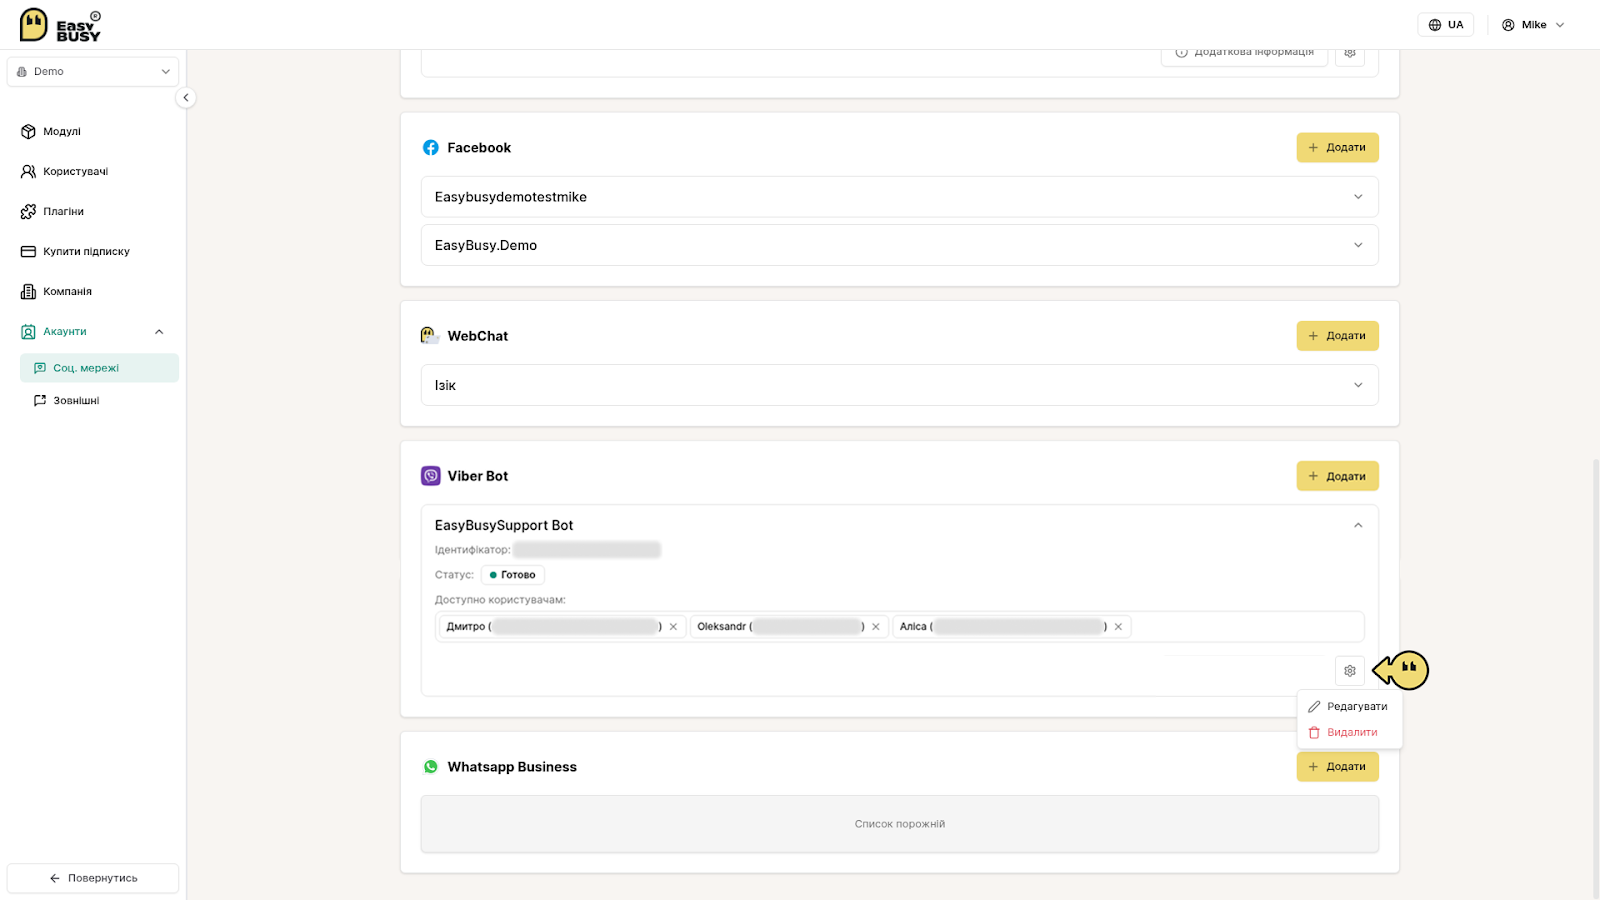Click the pencil icon beside Редагувати
The image size is (1600, 900).
coord(1314,707)
